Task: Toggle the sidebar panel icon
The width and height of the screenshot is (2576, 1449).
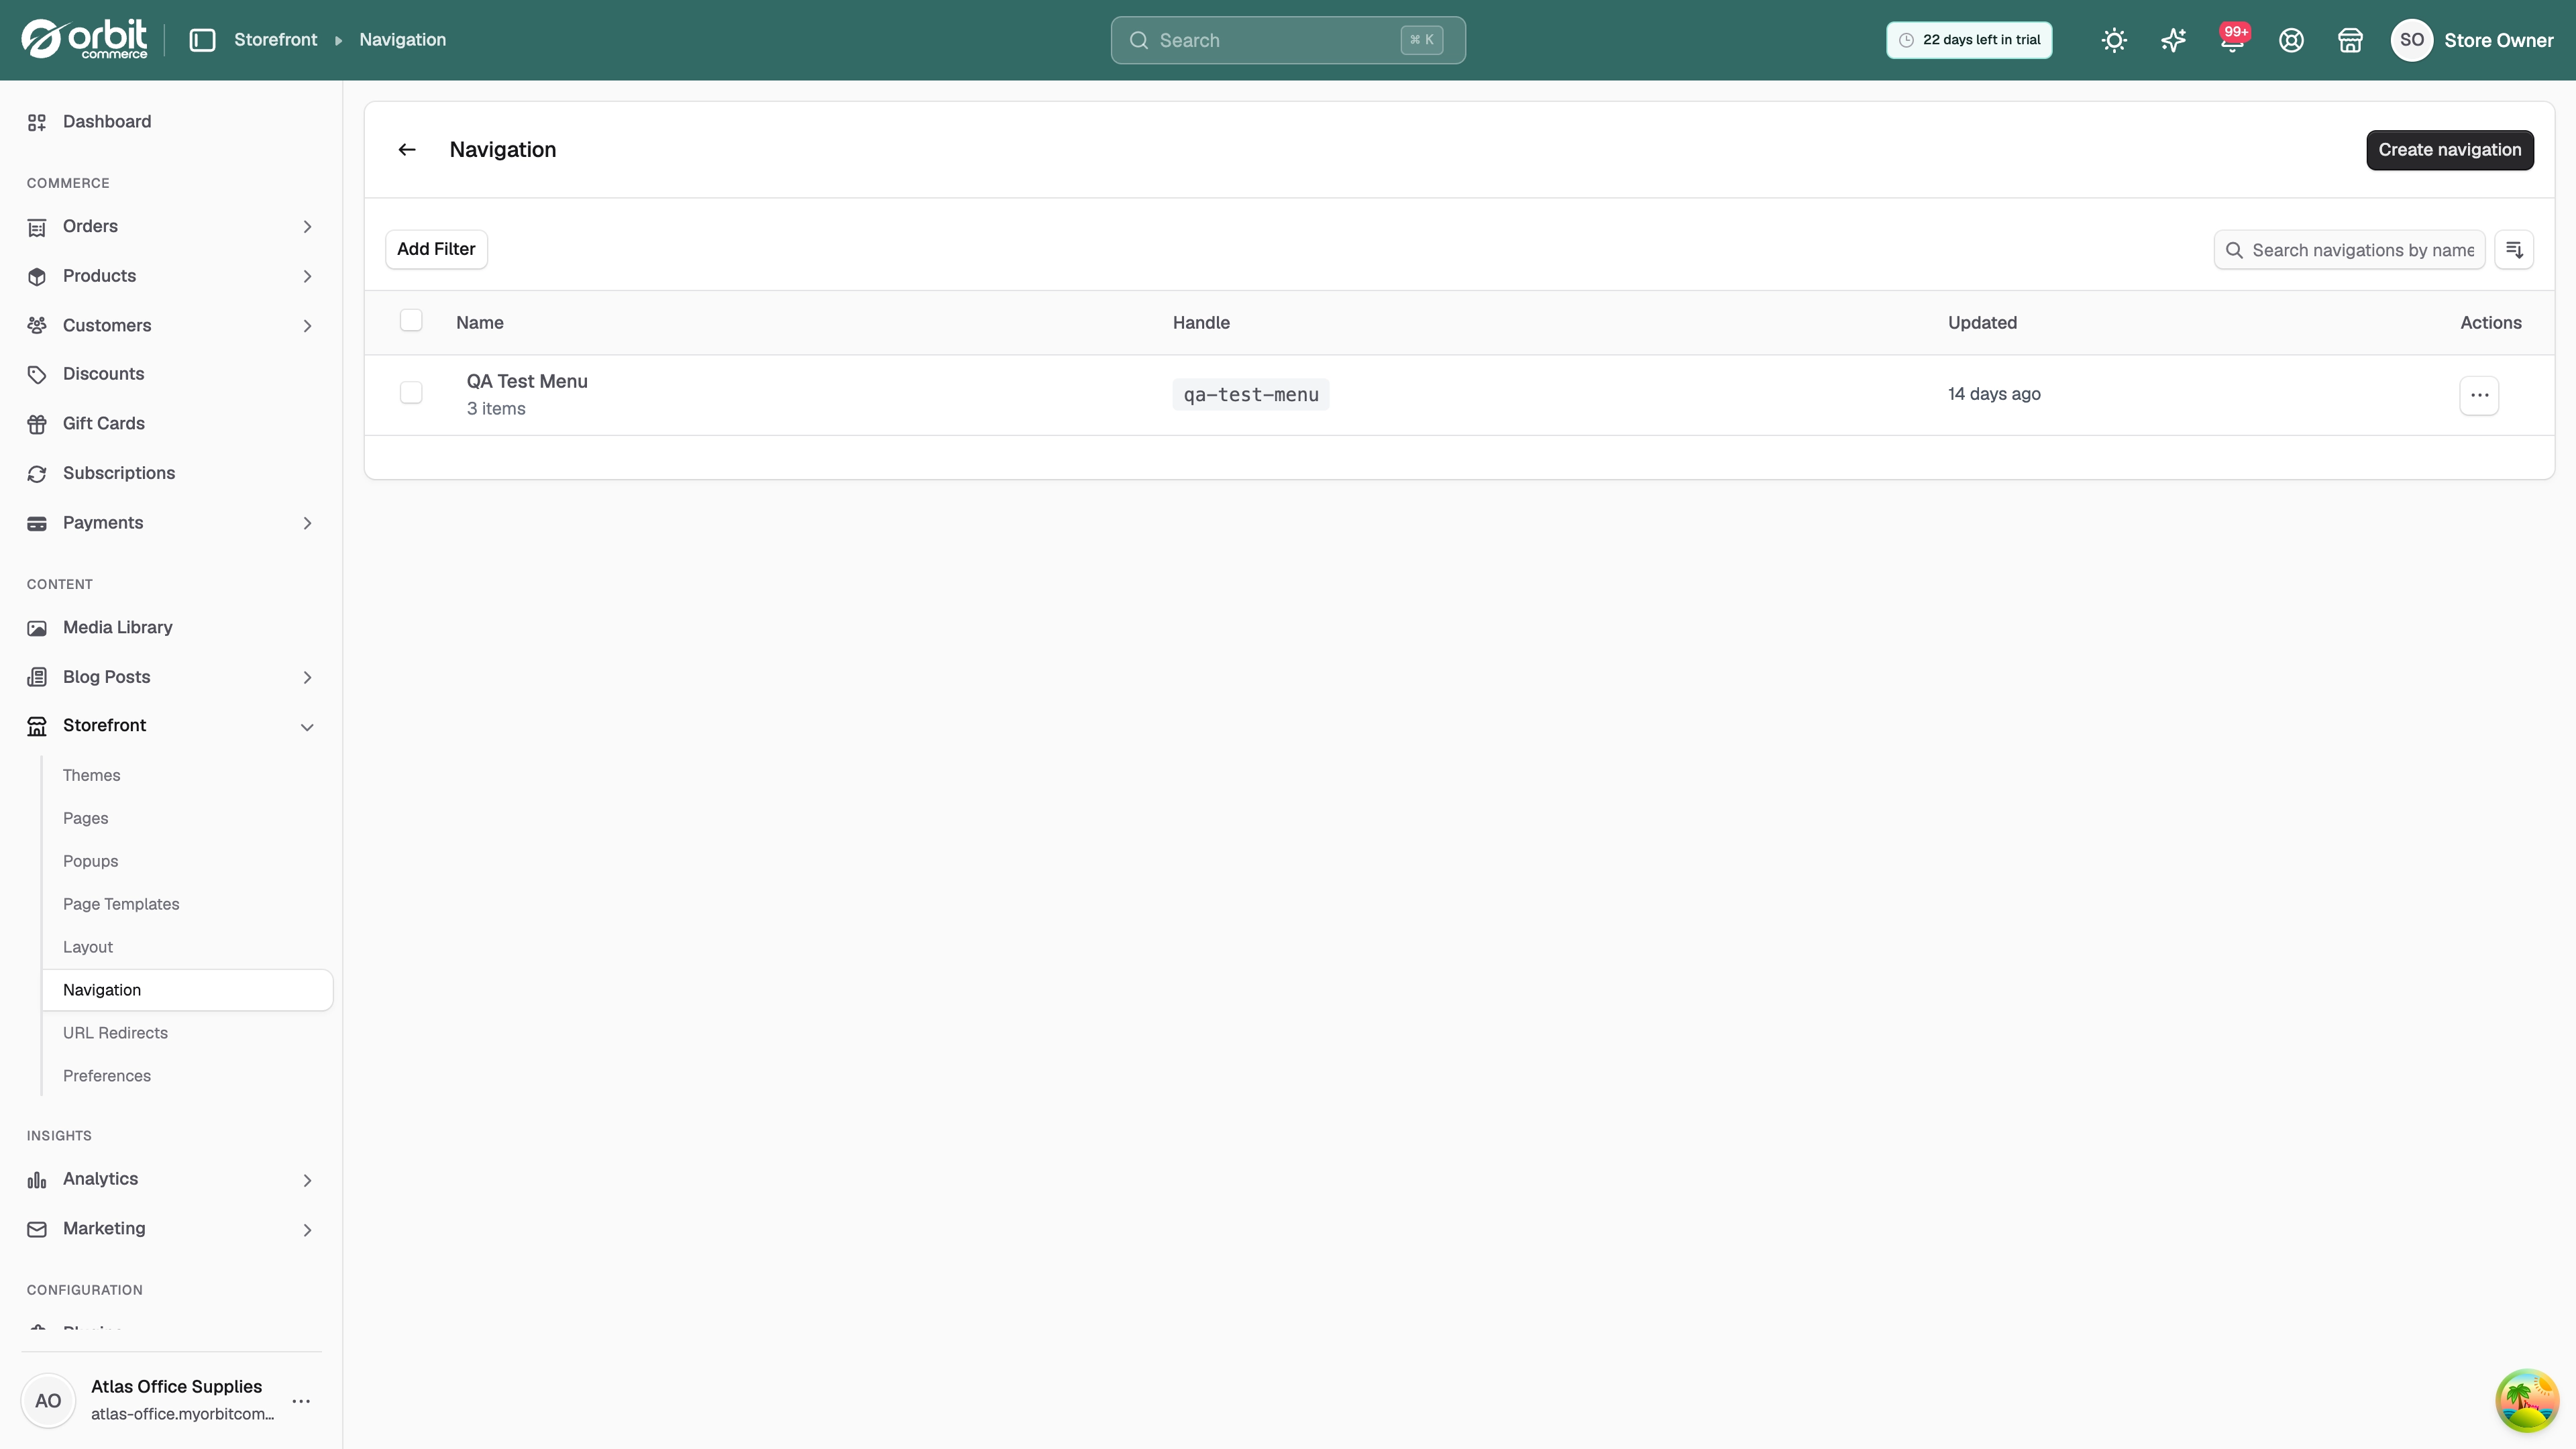Action: tap(202, 40)
